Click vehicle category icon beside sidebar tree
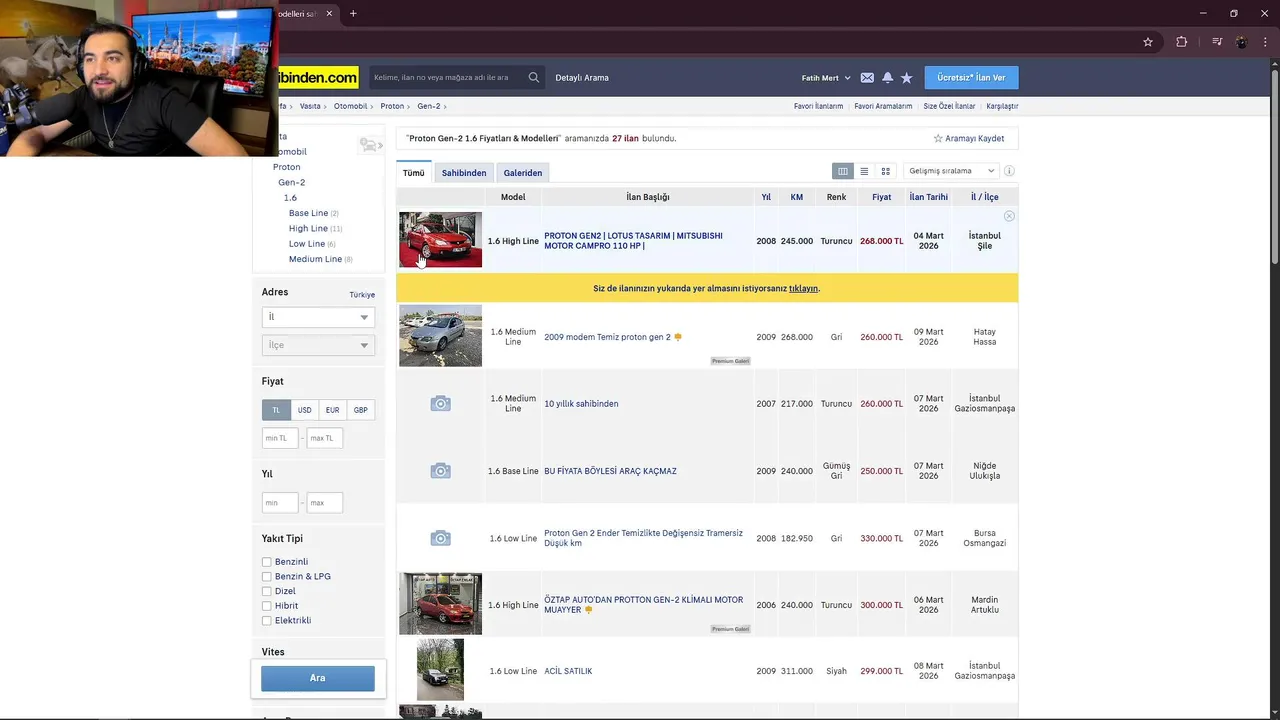The width and height of the screenshot is (1280, 720). coord(370,146)
